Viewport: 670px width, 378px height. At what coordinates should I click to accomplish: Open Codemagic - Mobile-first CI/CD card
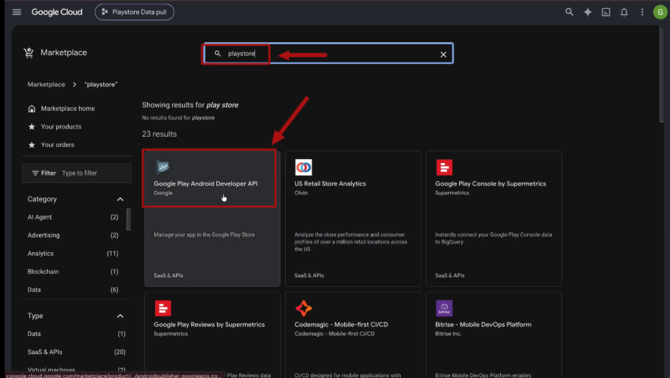coord(353,335)
